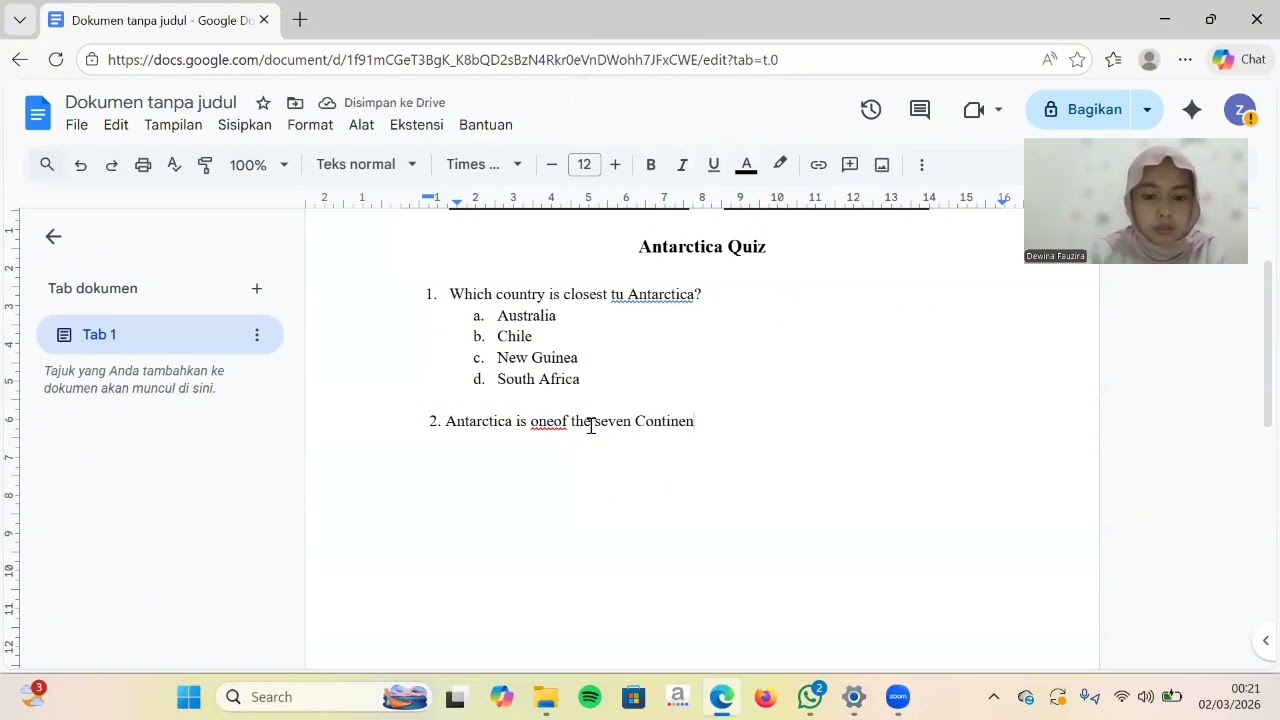The height and width of the screenshot is (720, 1280).
Task: Show hidden system tray icons
Action: tap(993, 697)
